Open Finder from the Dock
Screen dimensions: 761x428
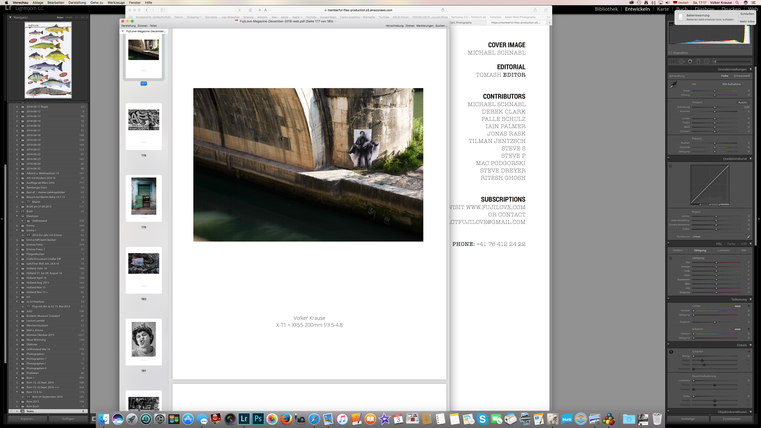(103, 419)
